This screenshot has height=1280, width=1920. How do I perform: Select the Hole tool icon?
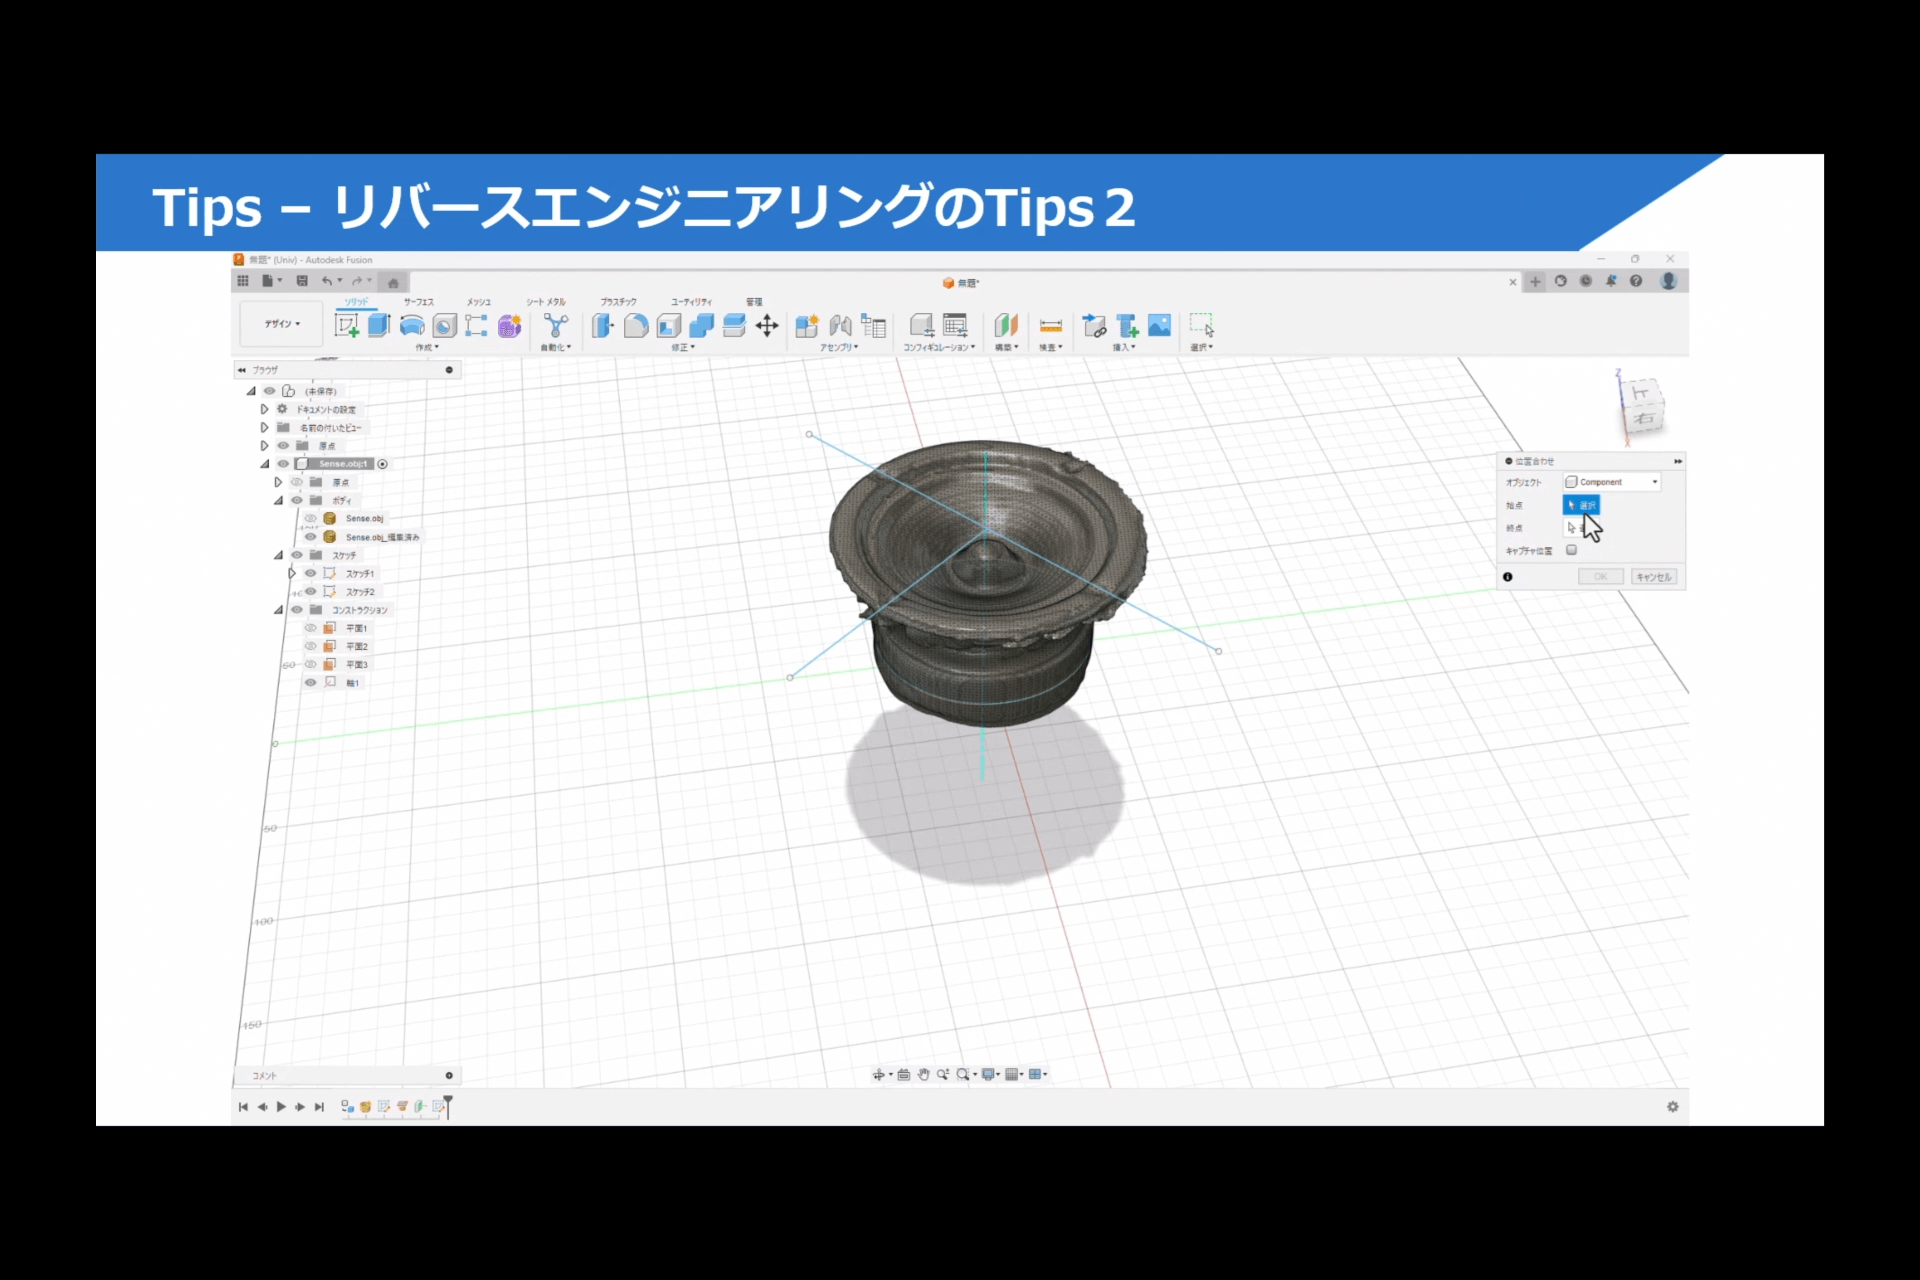[444, 325]
